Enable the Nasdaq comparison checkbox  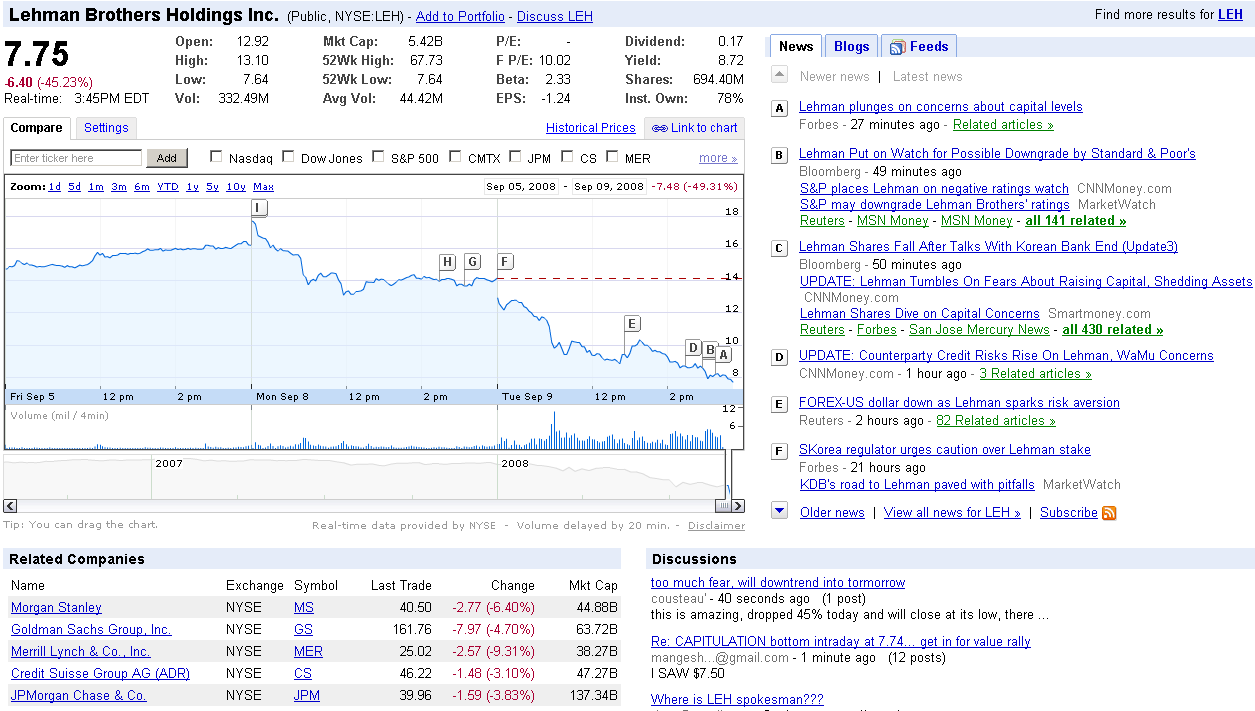(216, 157)
